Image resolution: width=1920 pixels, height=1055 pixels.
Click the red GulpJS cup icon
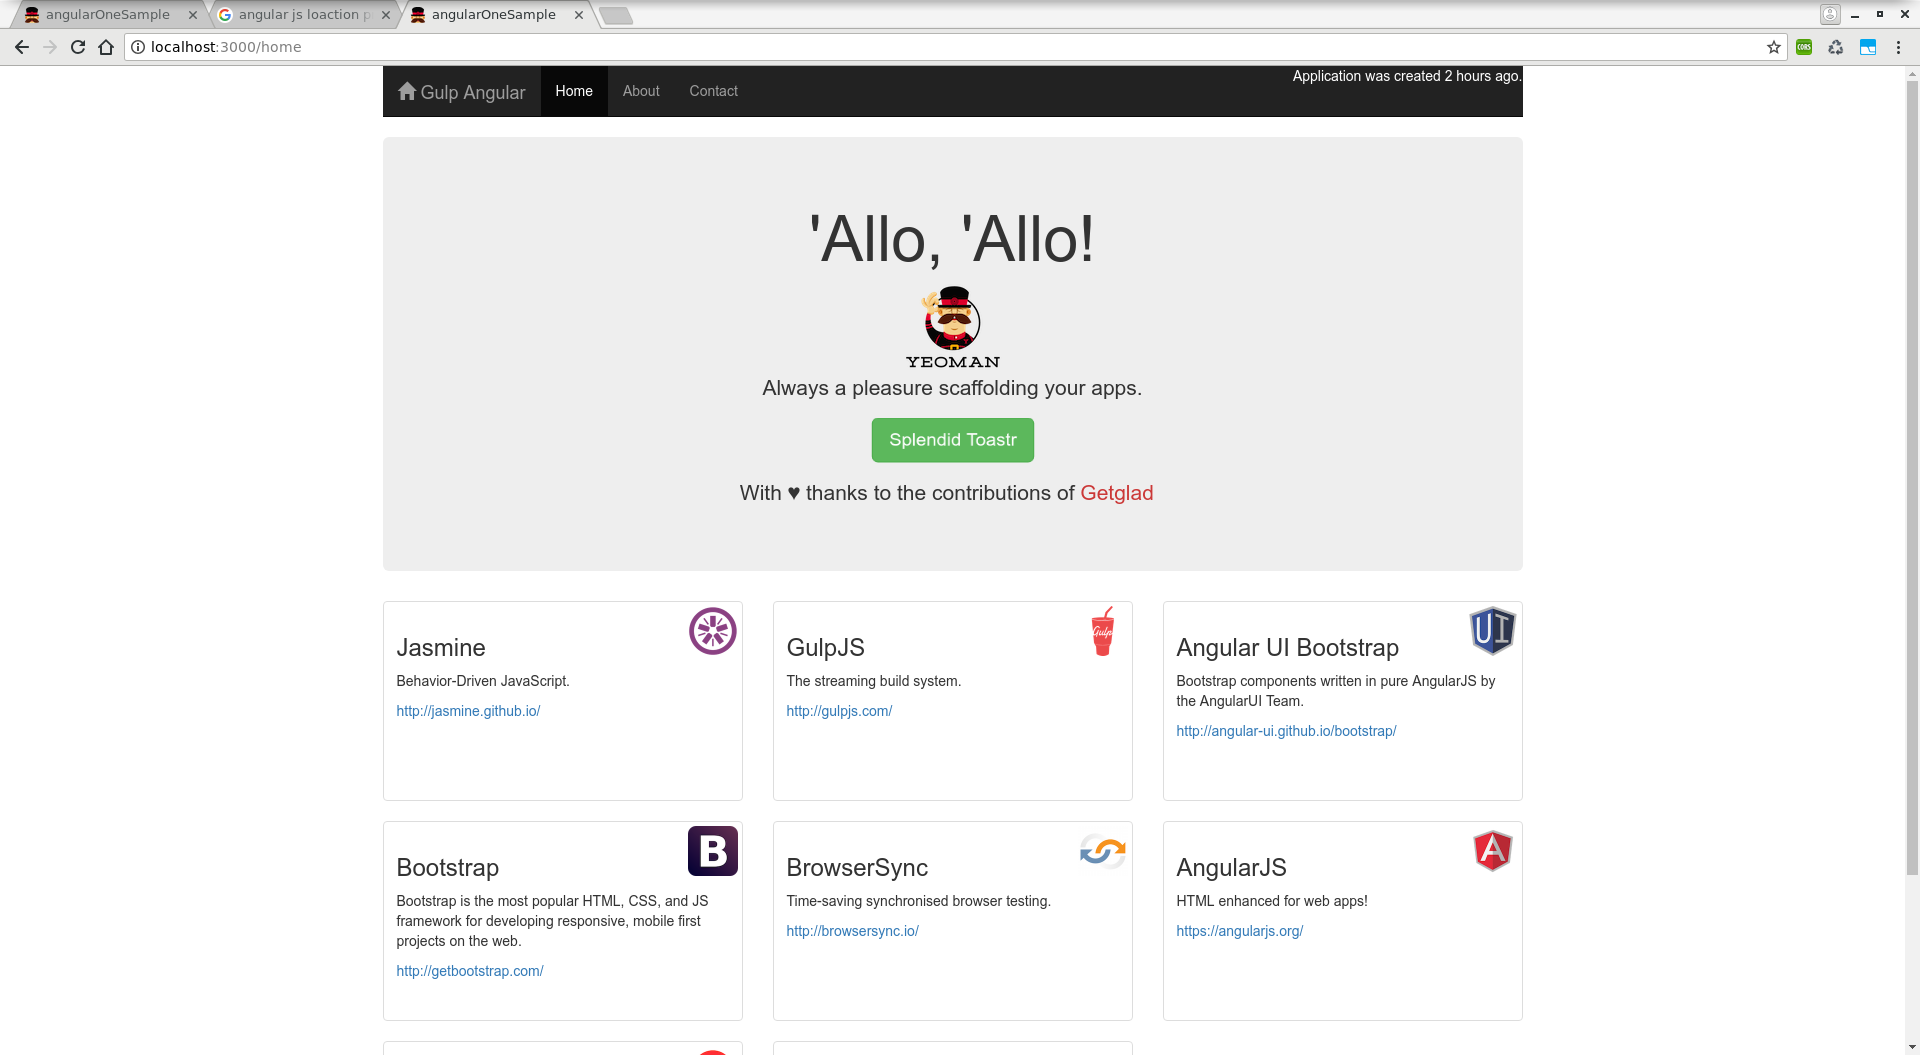(x=1102, y=631)
